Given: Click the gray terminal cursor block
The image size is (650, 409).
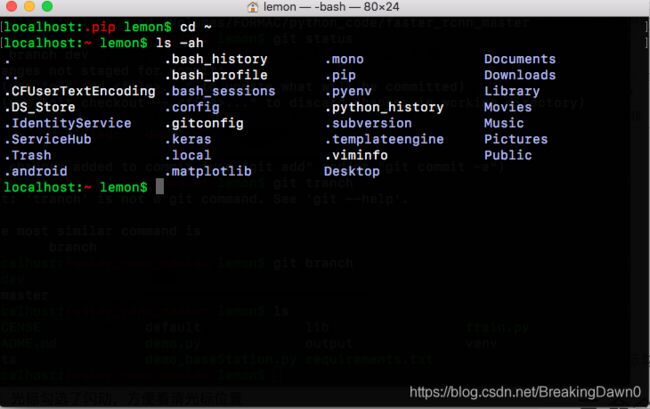Looking at the screenshot, I should [160, 187].
